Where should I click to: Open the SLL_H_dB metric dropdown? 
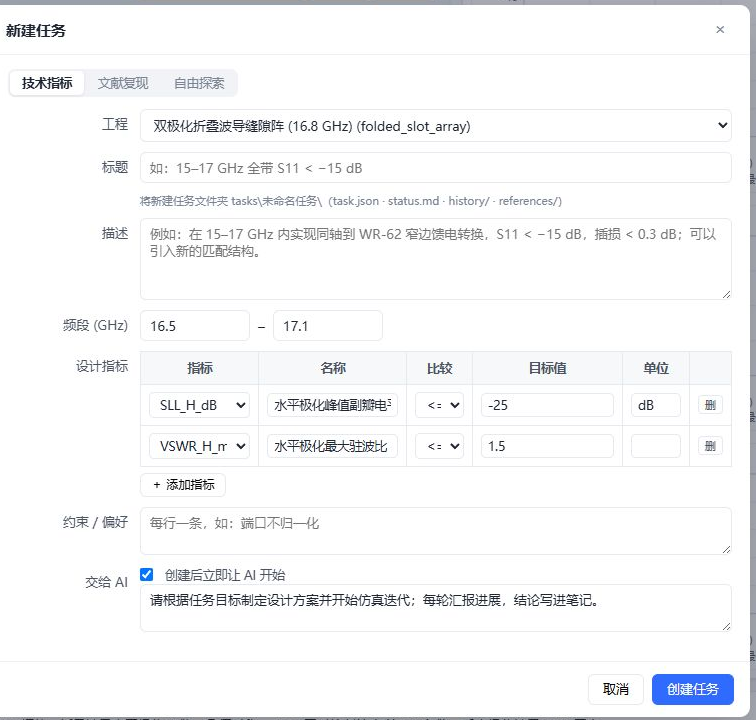click(x=199, y=405)
